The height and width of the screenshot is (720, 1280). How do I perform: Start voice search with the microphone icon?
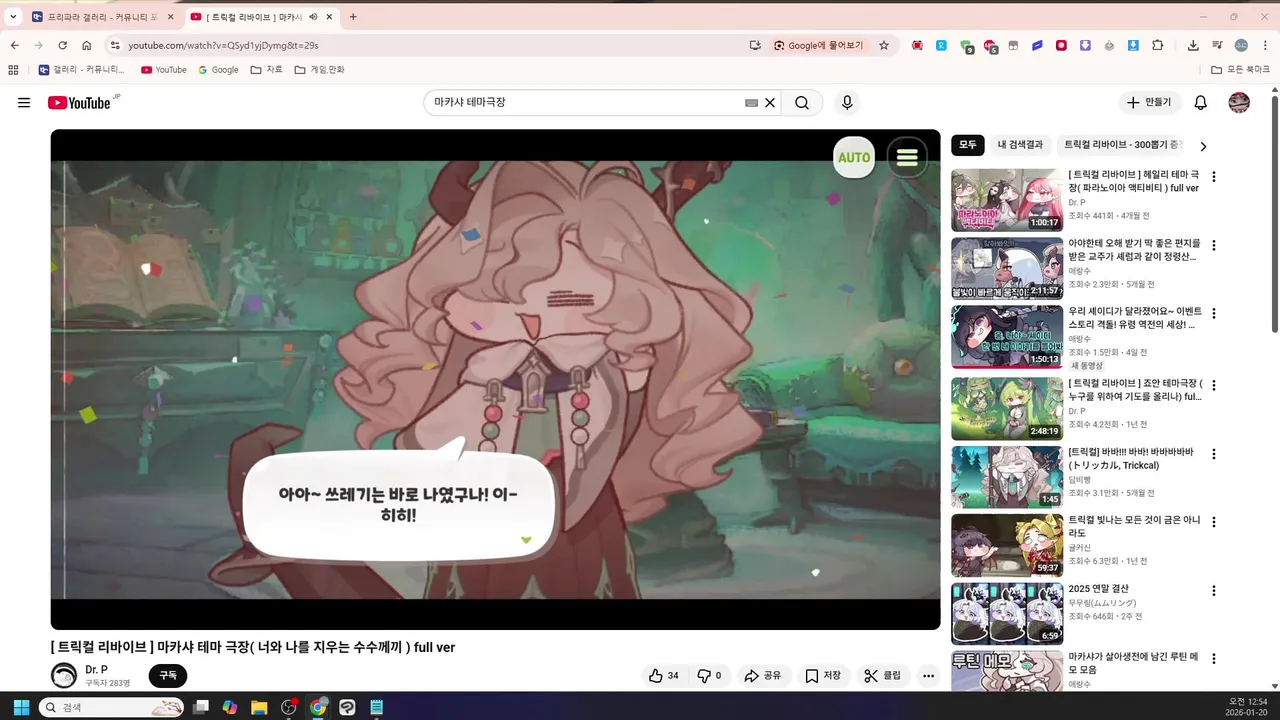pos(847,102)
